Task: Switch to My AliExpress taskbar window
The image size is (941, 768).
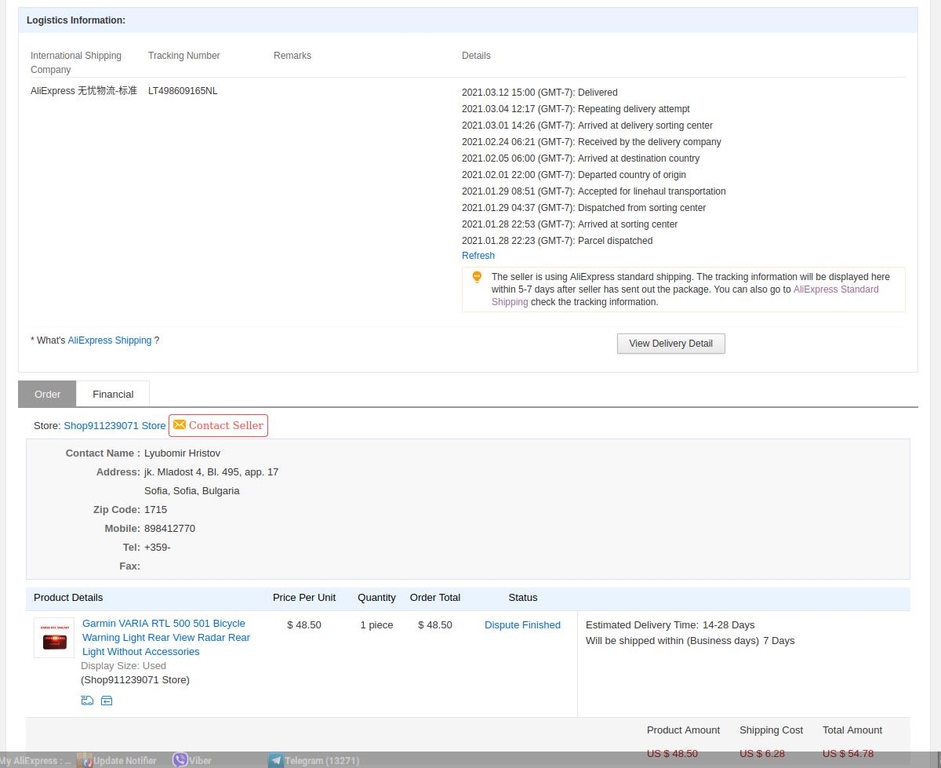Action: 36,760
